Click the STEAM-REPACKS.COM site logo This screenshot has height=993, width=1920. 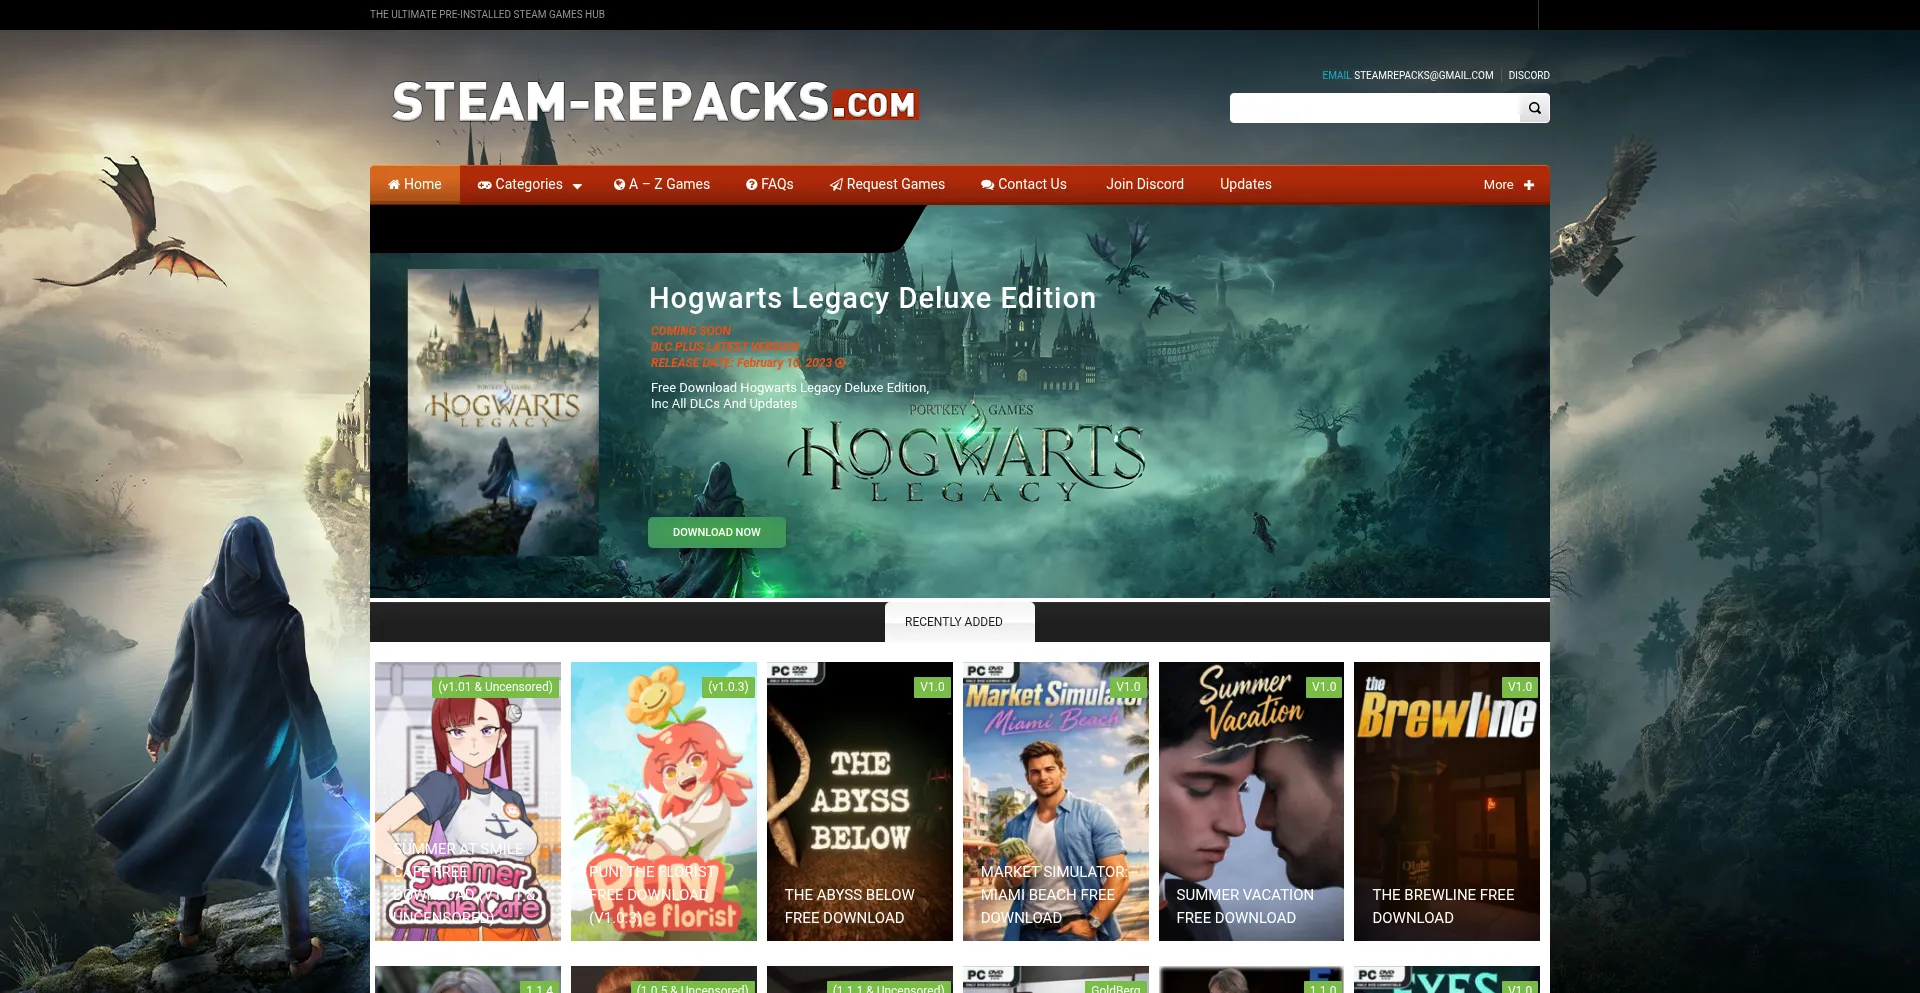point(655,102)
